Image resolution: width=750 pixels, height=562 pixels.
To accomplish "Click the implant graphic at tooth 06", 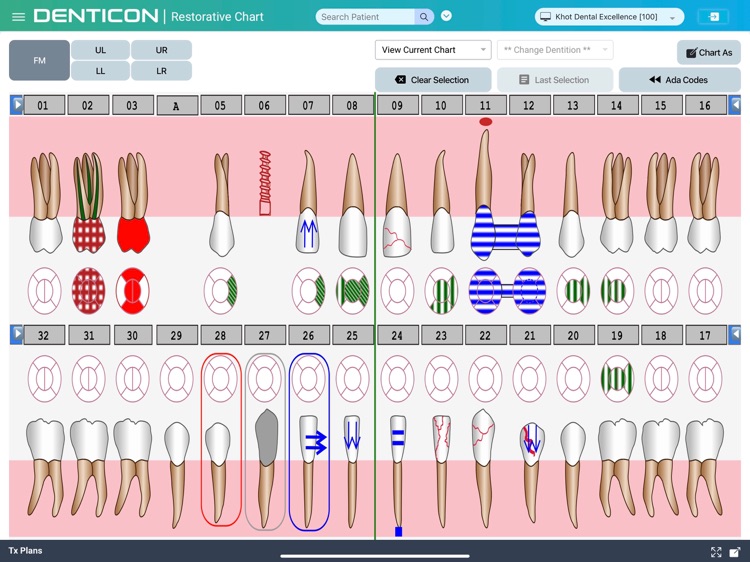I will (265, 183).
